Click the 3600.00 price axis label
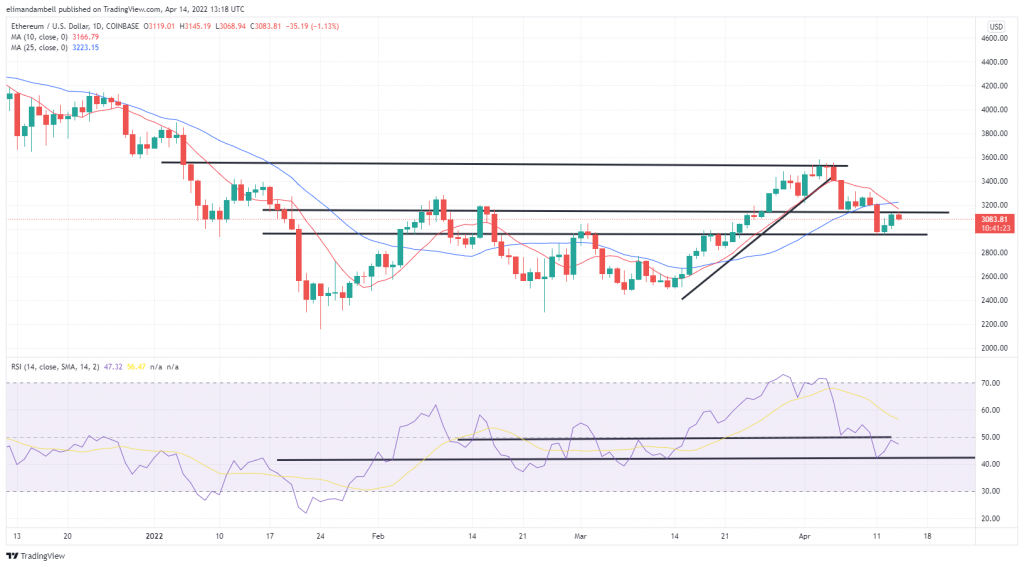 [x=994, y=157]
